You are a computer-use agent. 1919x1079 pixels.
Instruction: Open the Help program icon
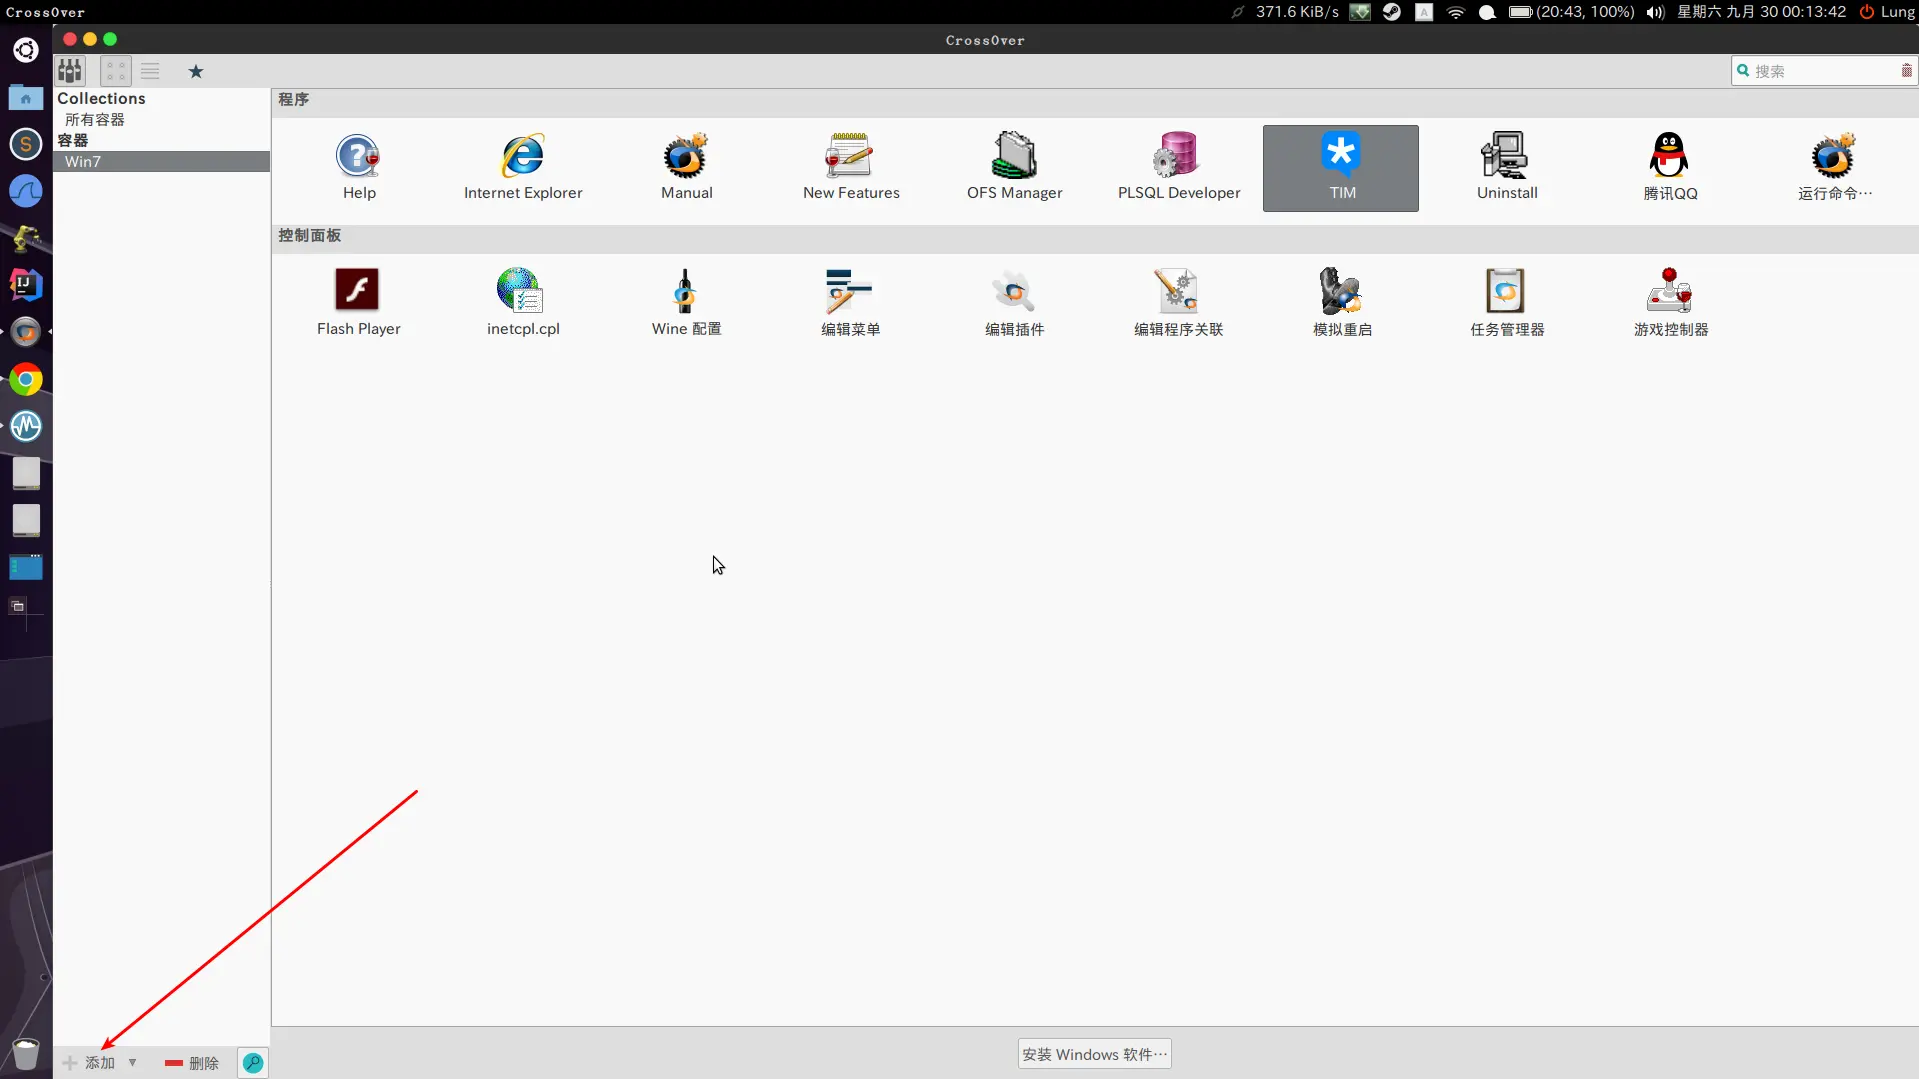tap(358, 167)
